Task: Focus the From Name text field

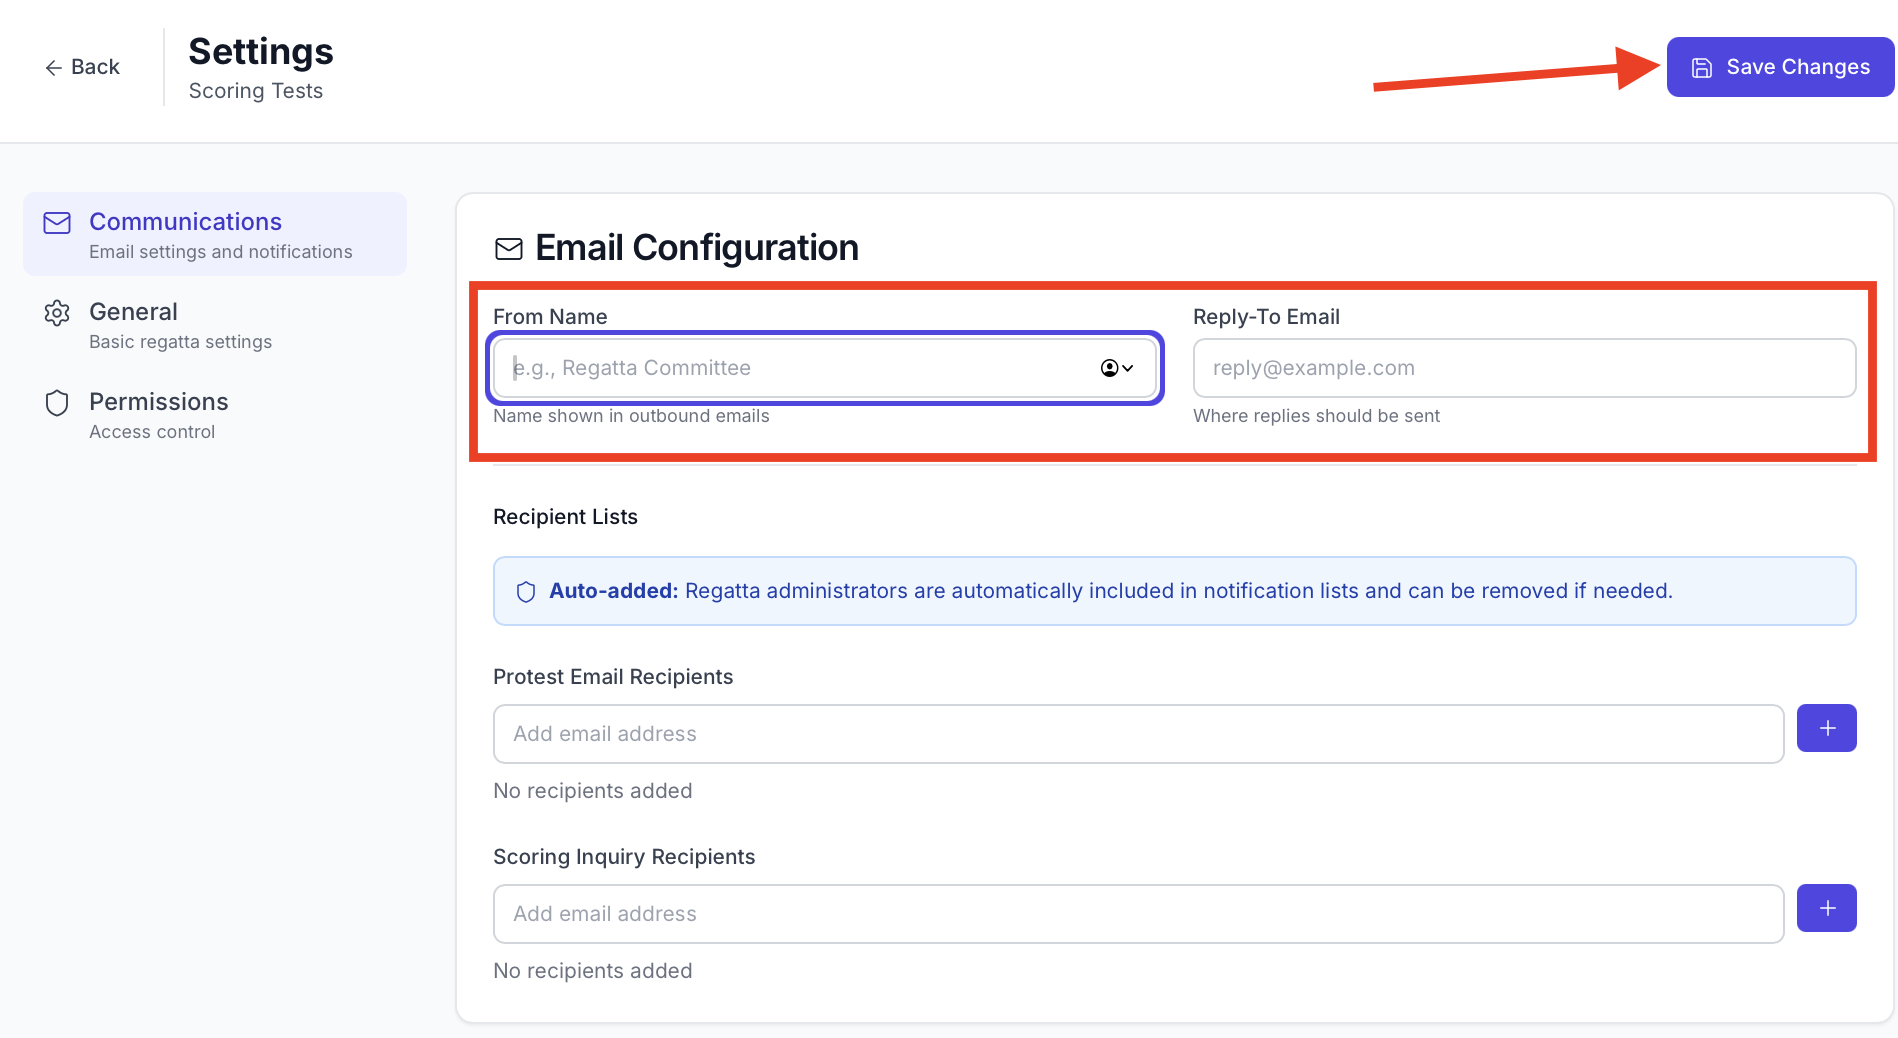Action: click(x=790, y=368)
